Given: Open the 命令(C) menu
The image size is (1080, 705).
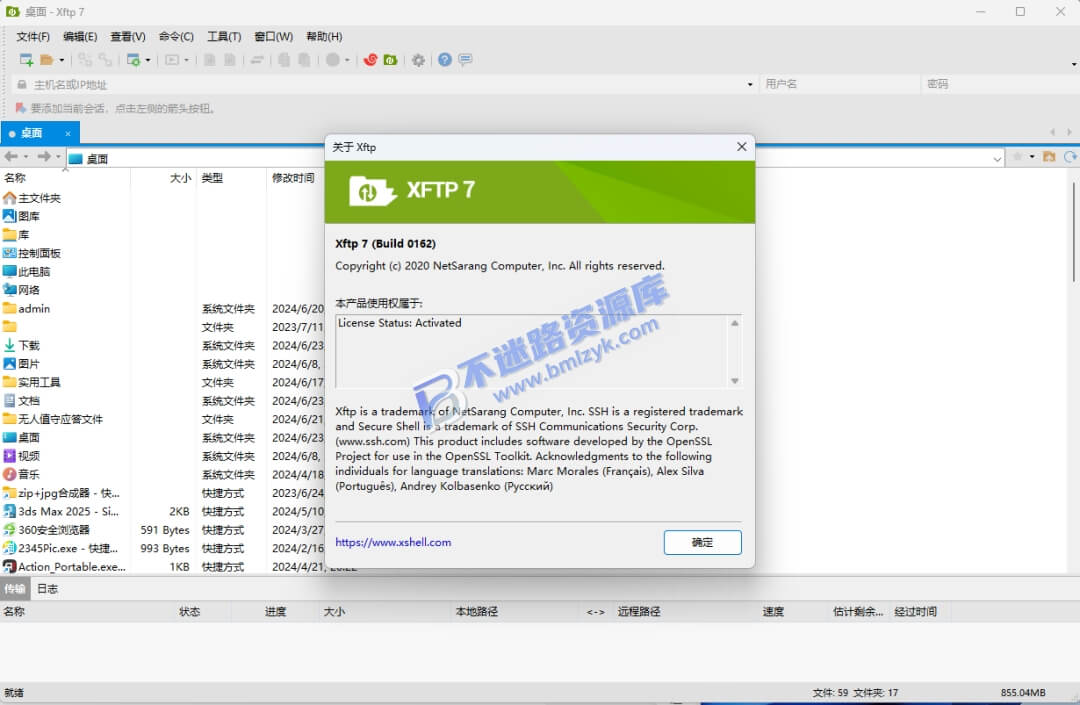Looking at the screenshot, I should click(176, 36).
